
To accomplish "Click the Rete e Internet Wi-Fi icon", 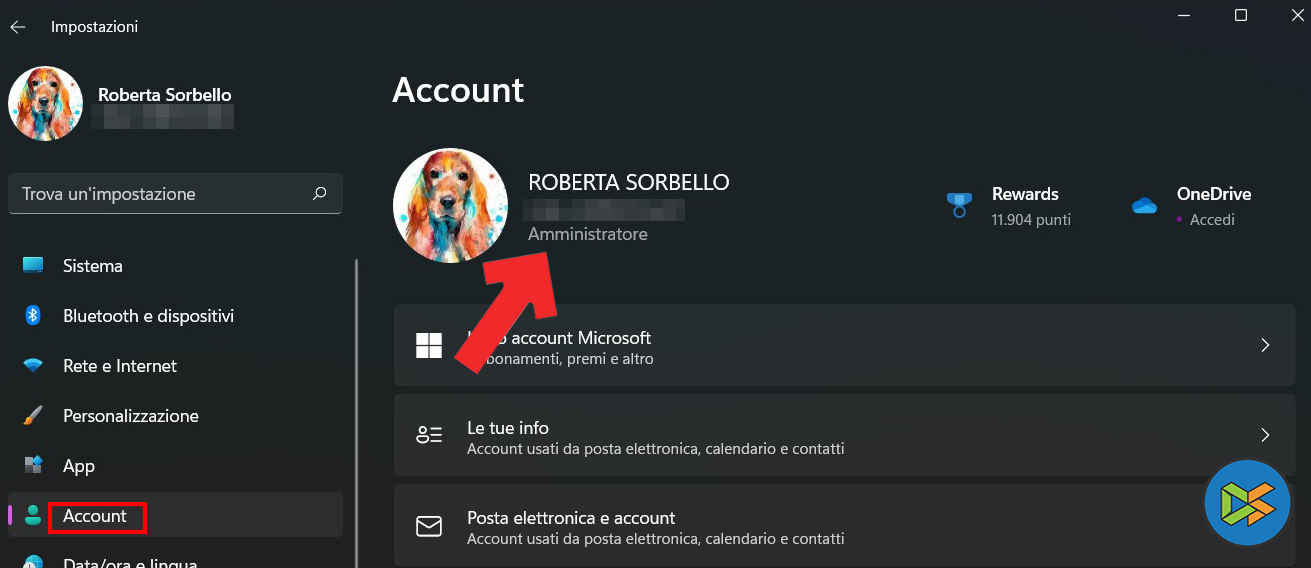I will tap(33, 366).
